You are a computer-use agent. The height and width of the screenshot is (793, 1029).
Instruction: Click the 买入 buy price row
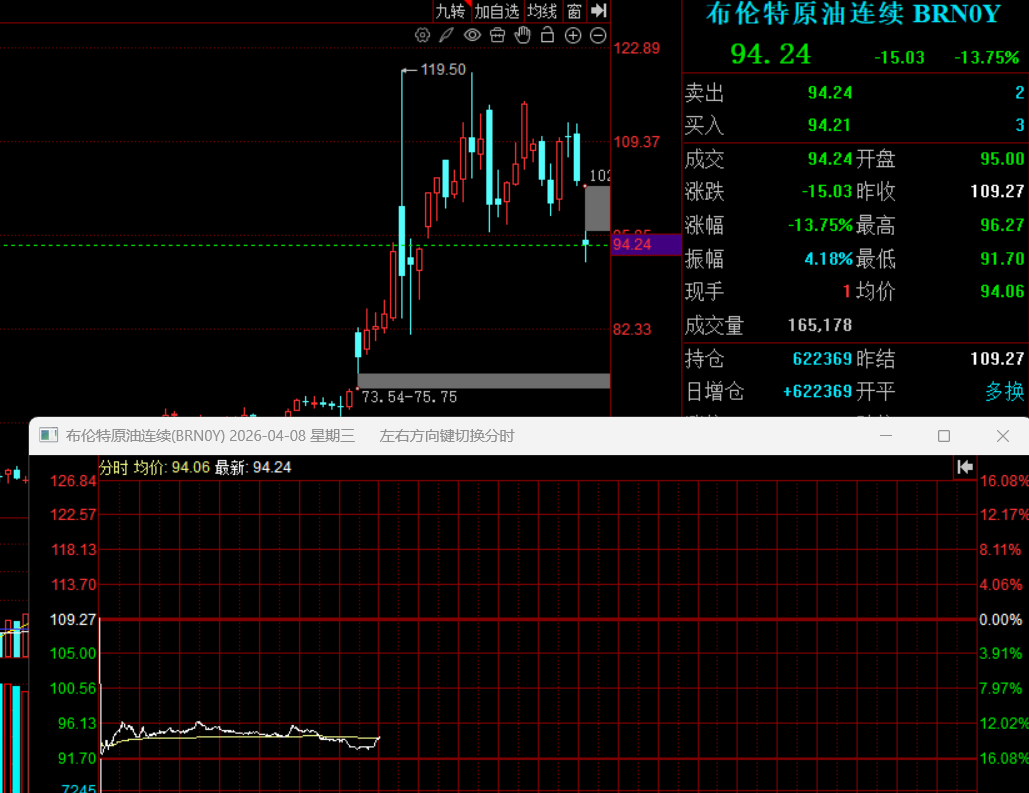855,125
